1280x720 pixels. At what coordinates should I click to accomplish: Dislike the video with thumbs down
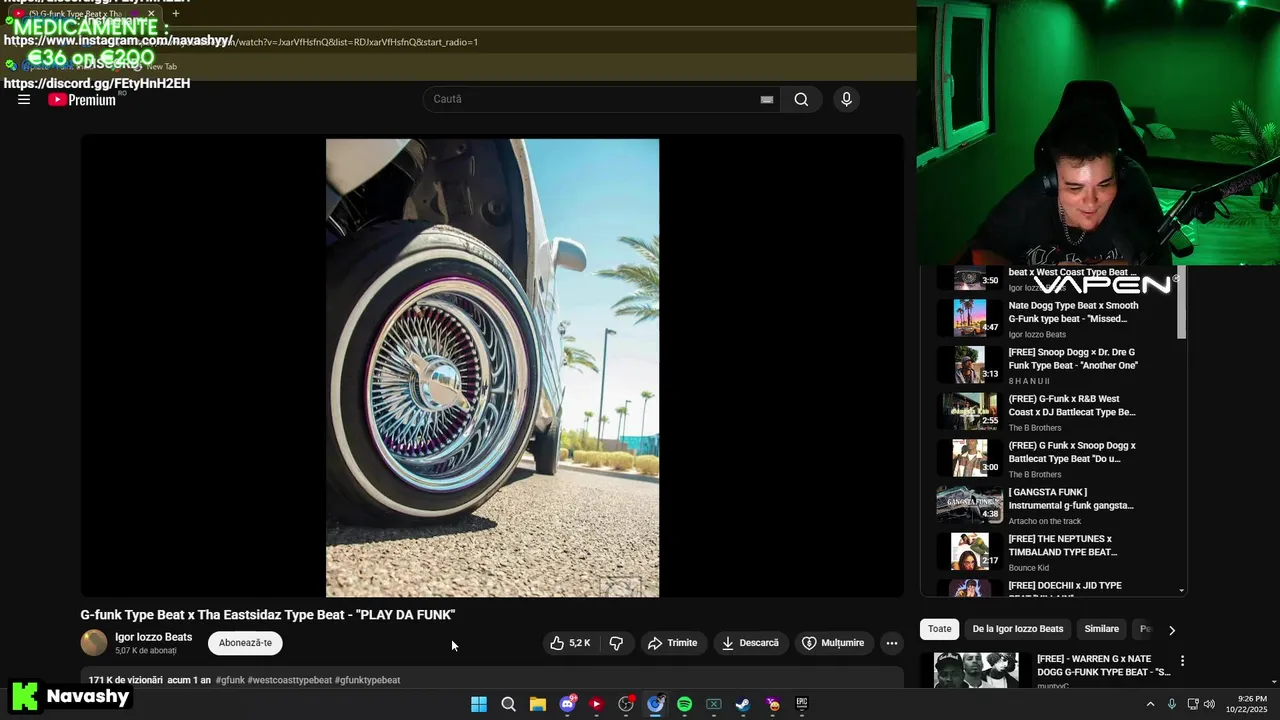click(x=616, y=643)
